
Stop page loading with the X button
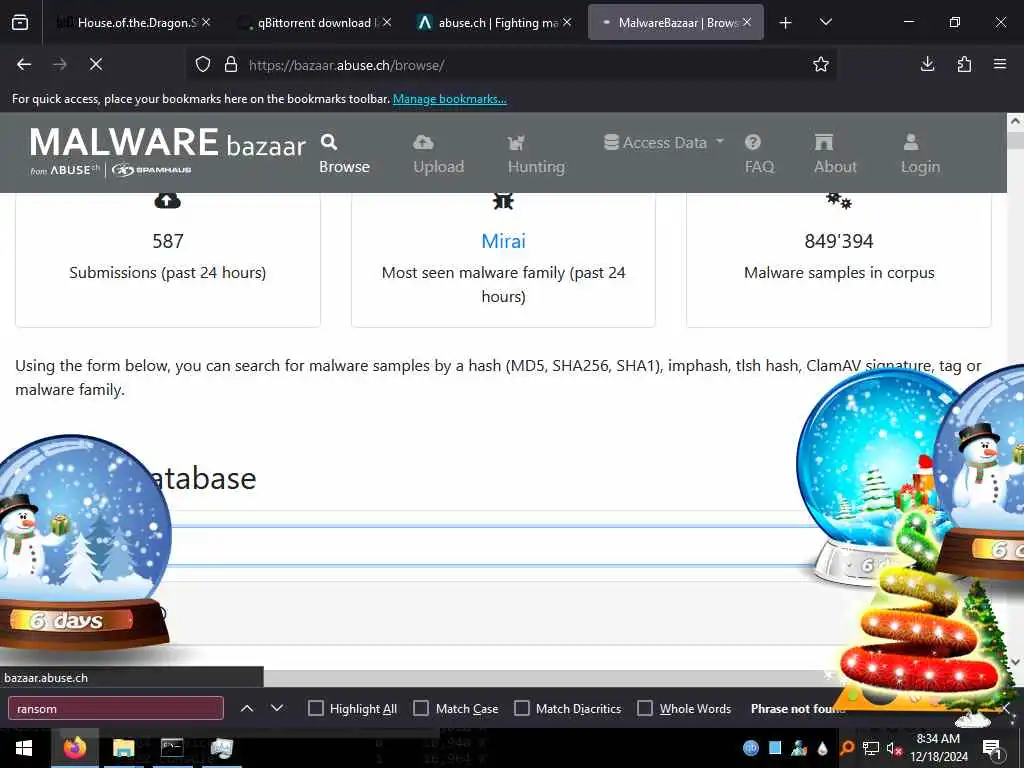coord(95,64)
